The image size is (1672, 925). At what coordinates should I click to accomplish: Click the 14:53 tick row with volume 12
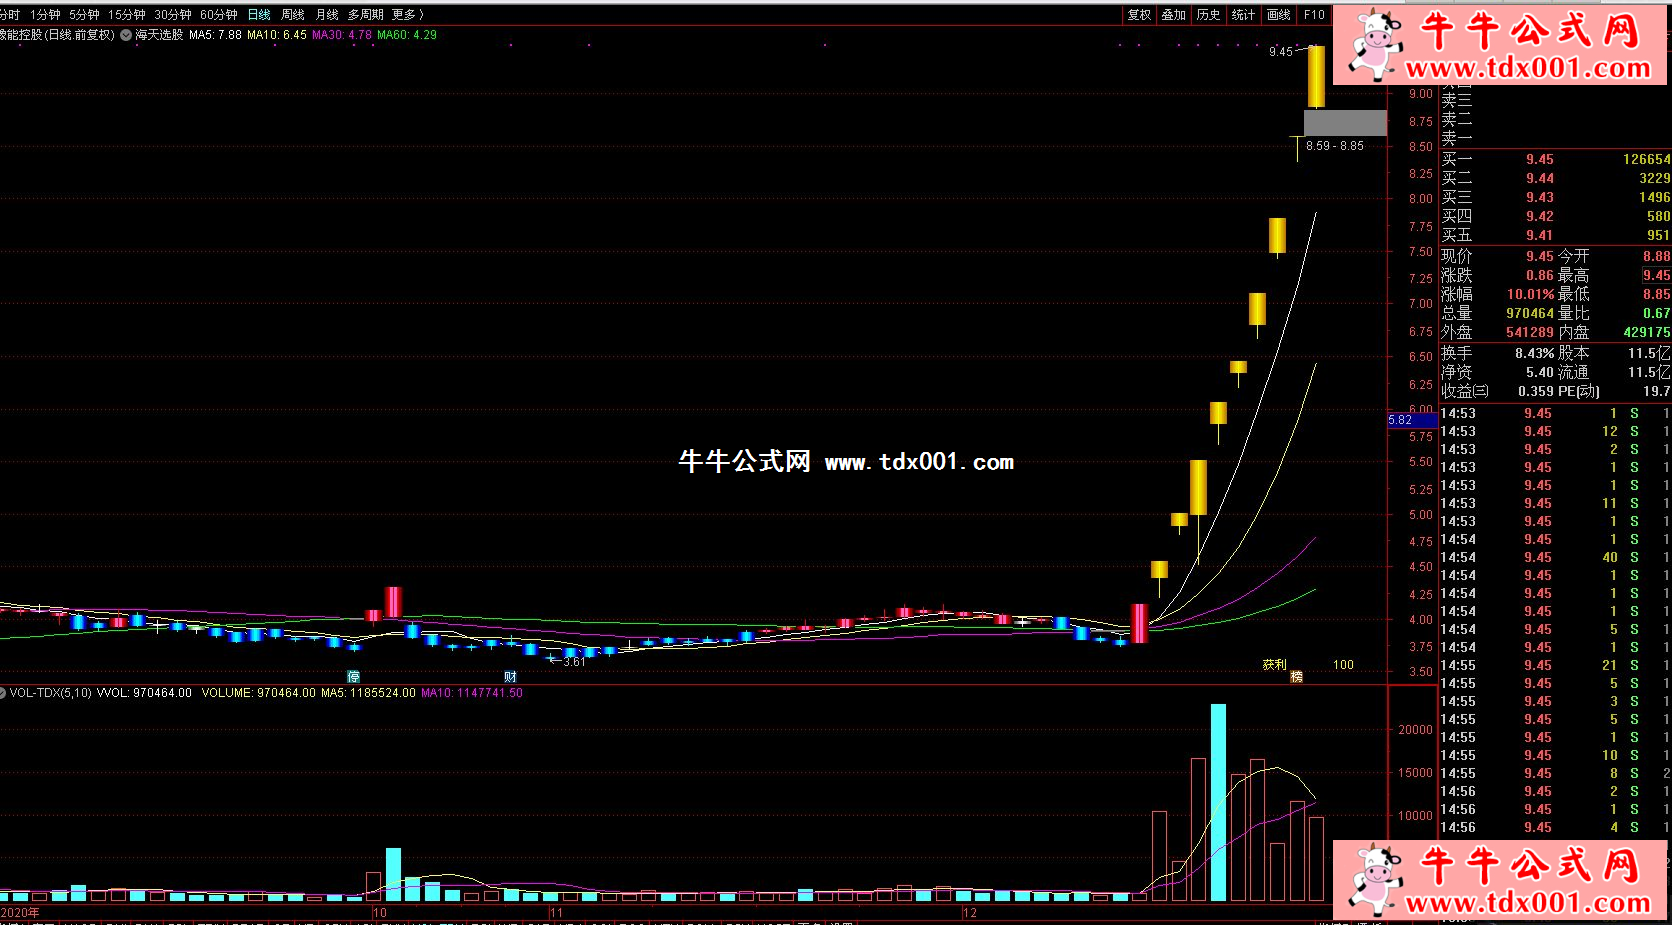1555,432
